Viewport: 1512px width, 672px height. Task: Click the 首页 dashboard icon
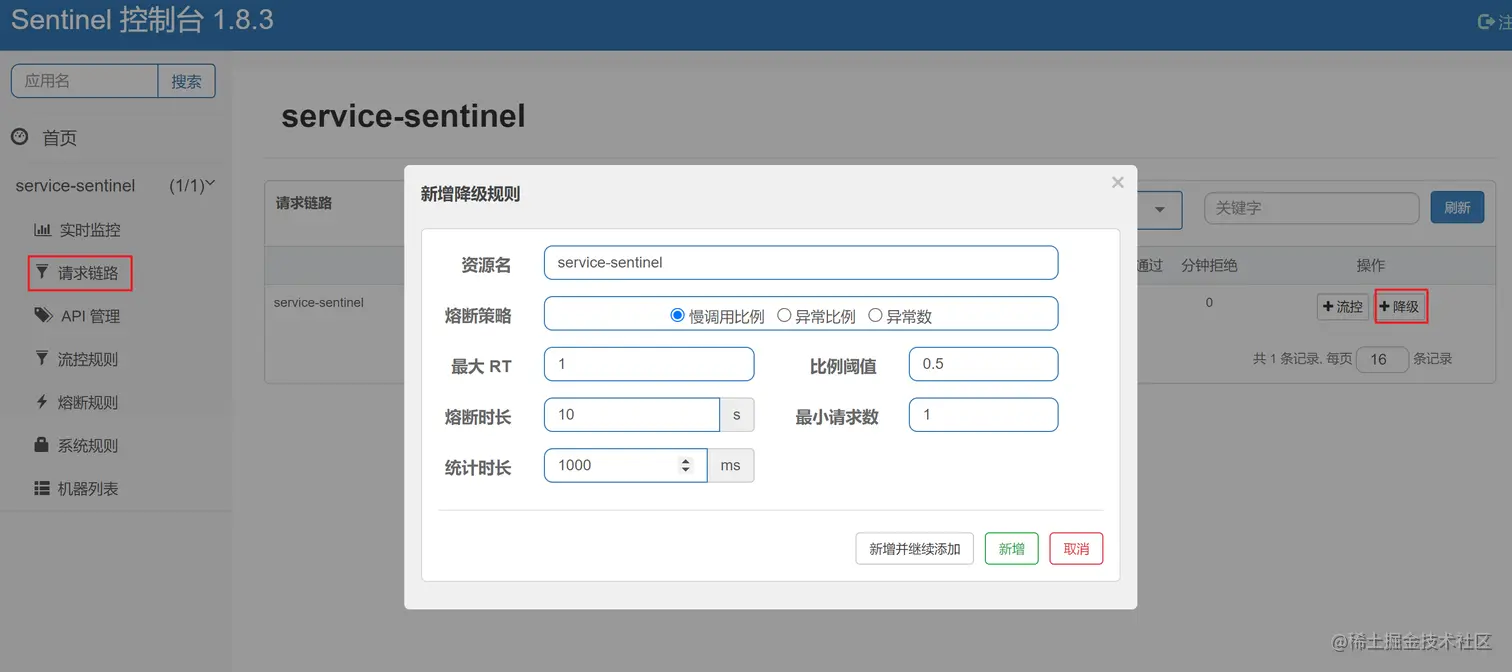[20, 137]
